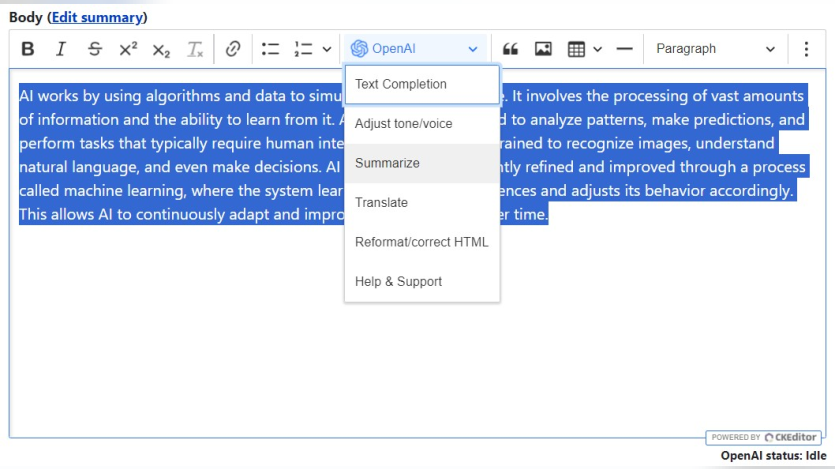The image size is (835, 469).
Task: Insert a horizontal line
Action: (624, 49)
